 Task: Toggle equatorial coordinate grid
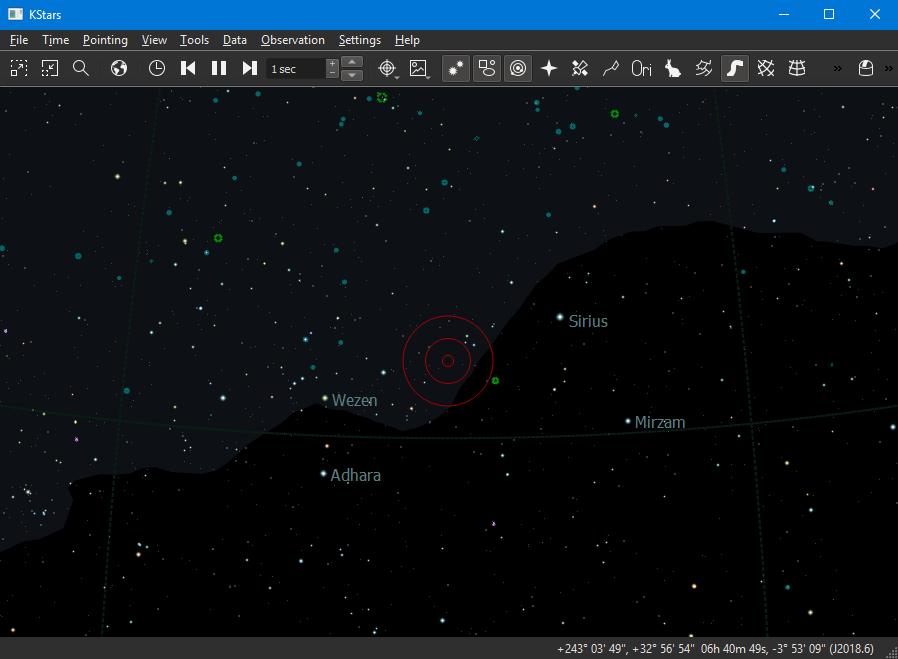pyautogui.click(x=766, y=69)
